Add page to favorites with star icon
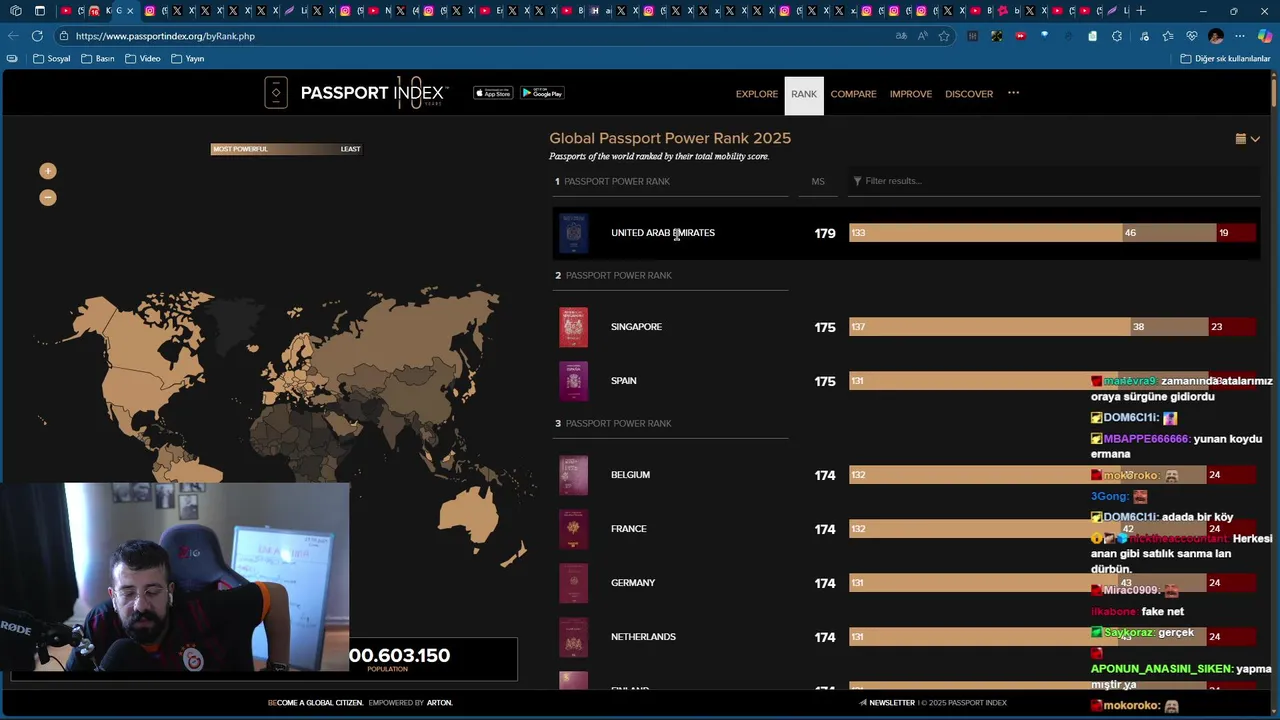This screenshot has width=1280, height=720. pyautogui.click(x=944, y=36)
